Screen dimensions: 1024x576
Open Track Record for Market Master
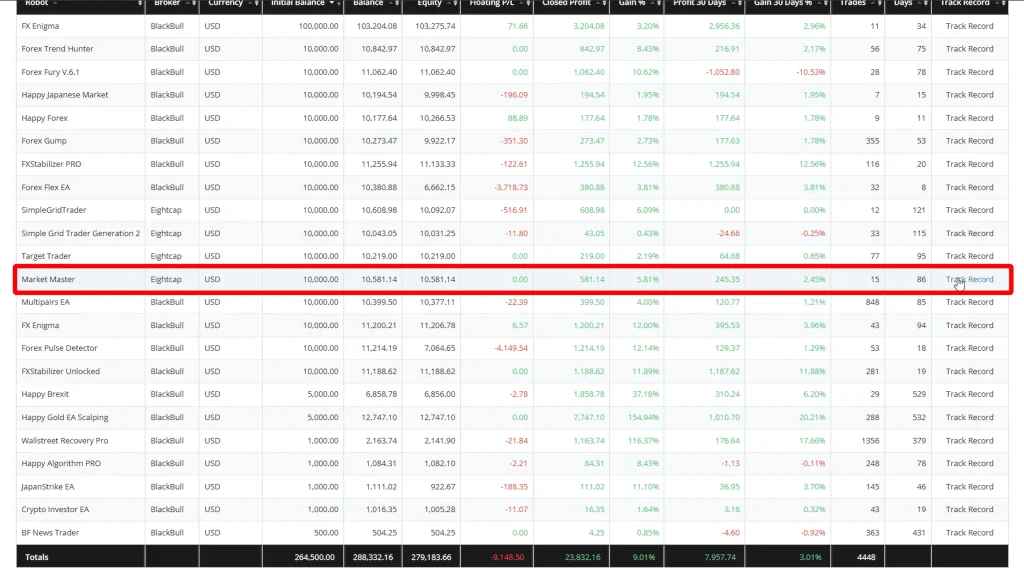point(969,280)
